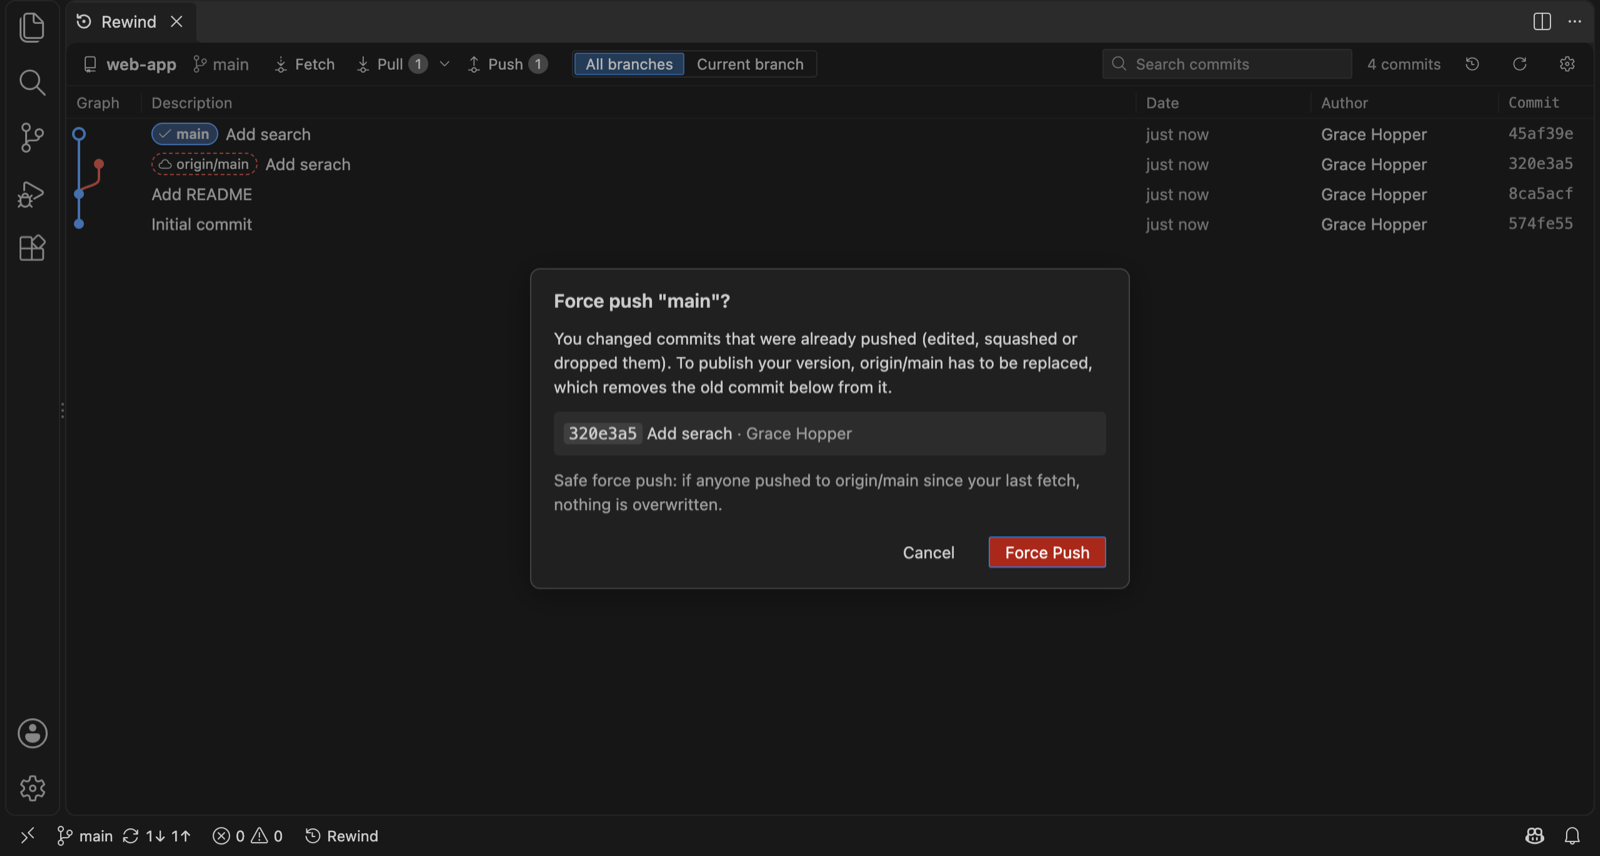Confirm with the red Force Push button
The height and width of the screenshot is (856, 1600).
(1047, 552)
